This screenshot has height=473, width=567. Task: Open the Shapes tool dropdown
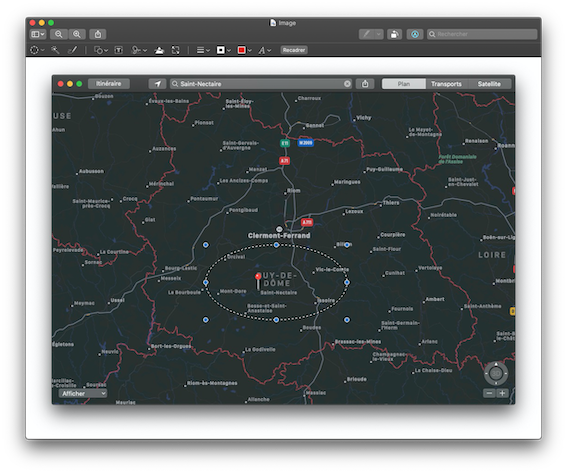pos(101,50)
